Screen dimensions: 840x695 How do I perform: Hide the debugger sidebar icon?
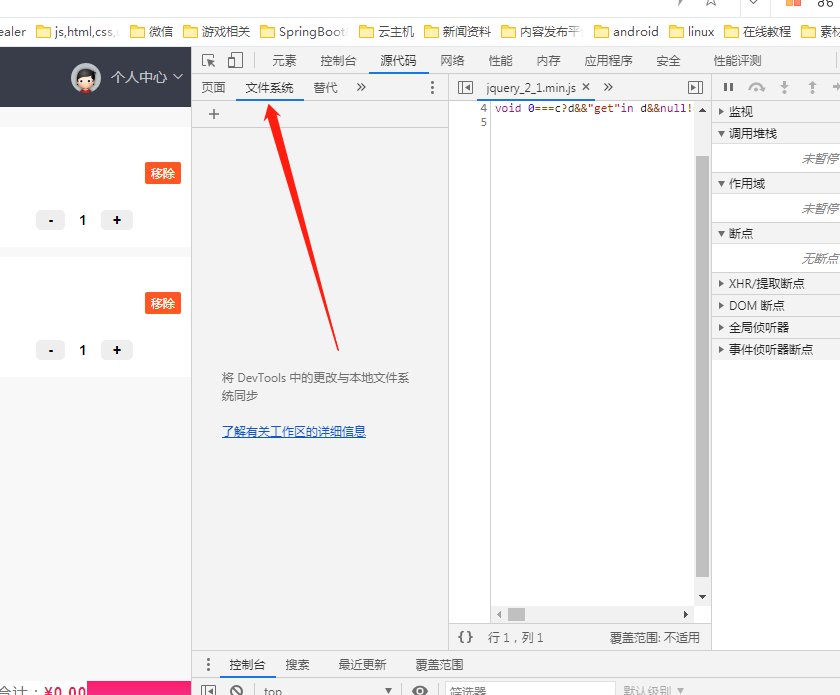(695, 87)
